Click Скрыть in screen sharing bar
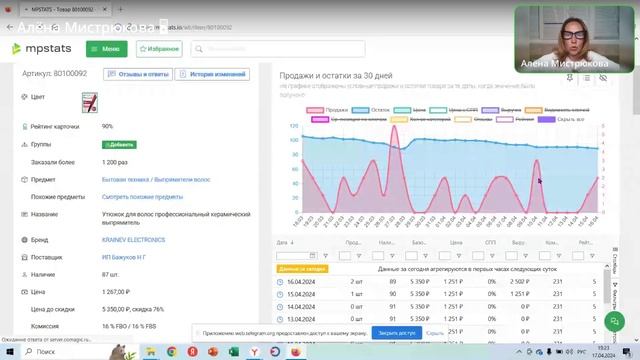Screen dimensions: 640x360 pyautogui.click(x=435, y=333)
